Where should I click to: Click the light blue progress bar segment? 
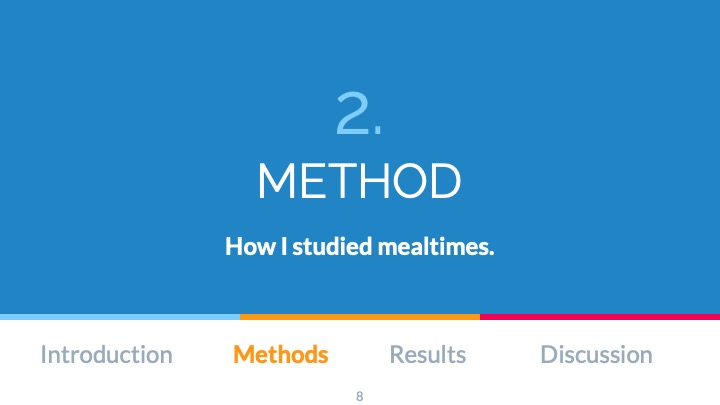(x=120, y=317)
